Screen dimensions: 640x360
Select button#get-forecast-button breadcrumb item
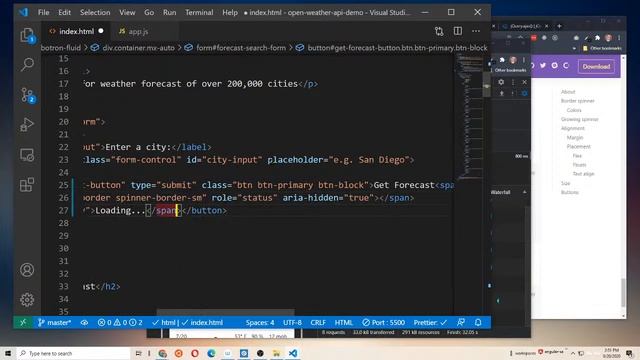coord(397,48)
